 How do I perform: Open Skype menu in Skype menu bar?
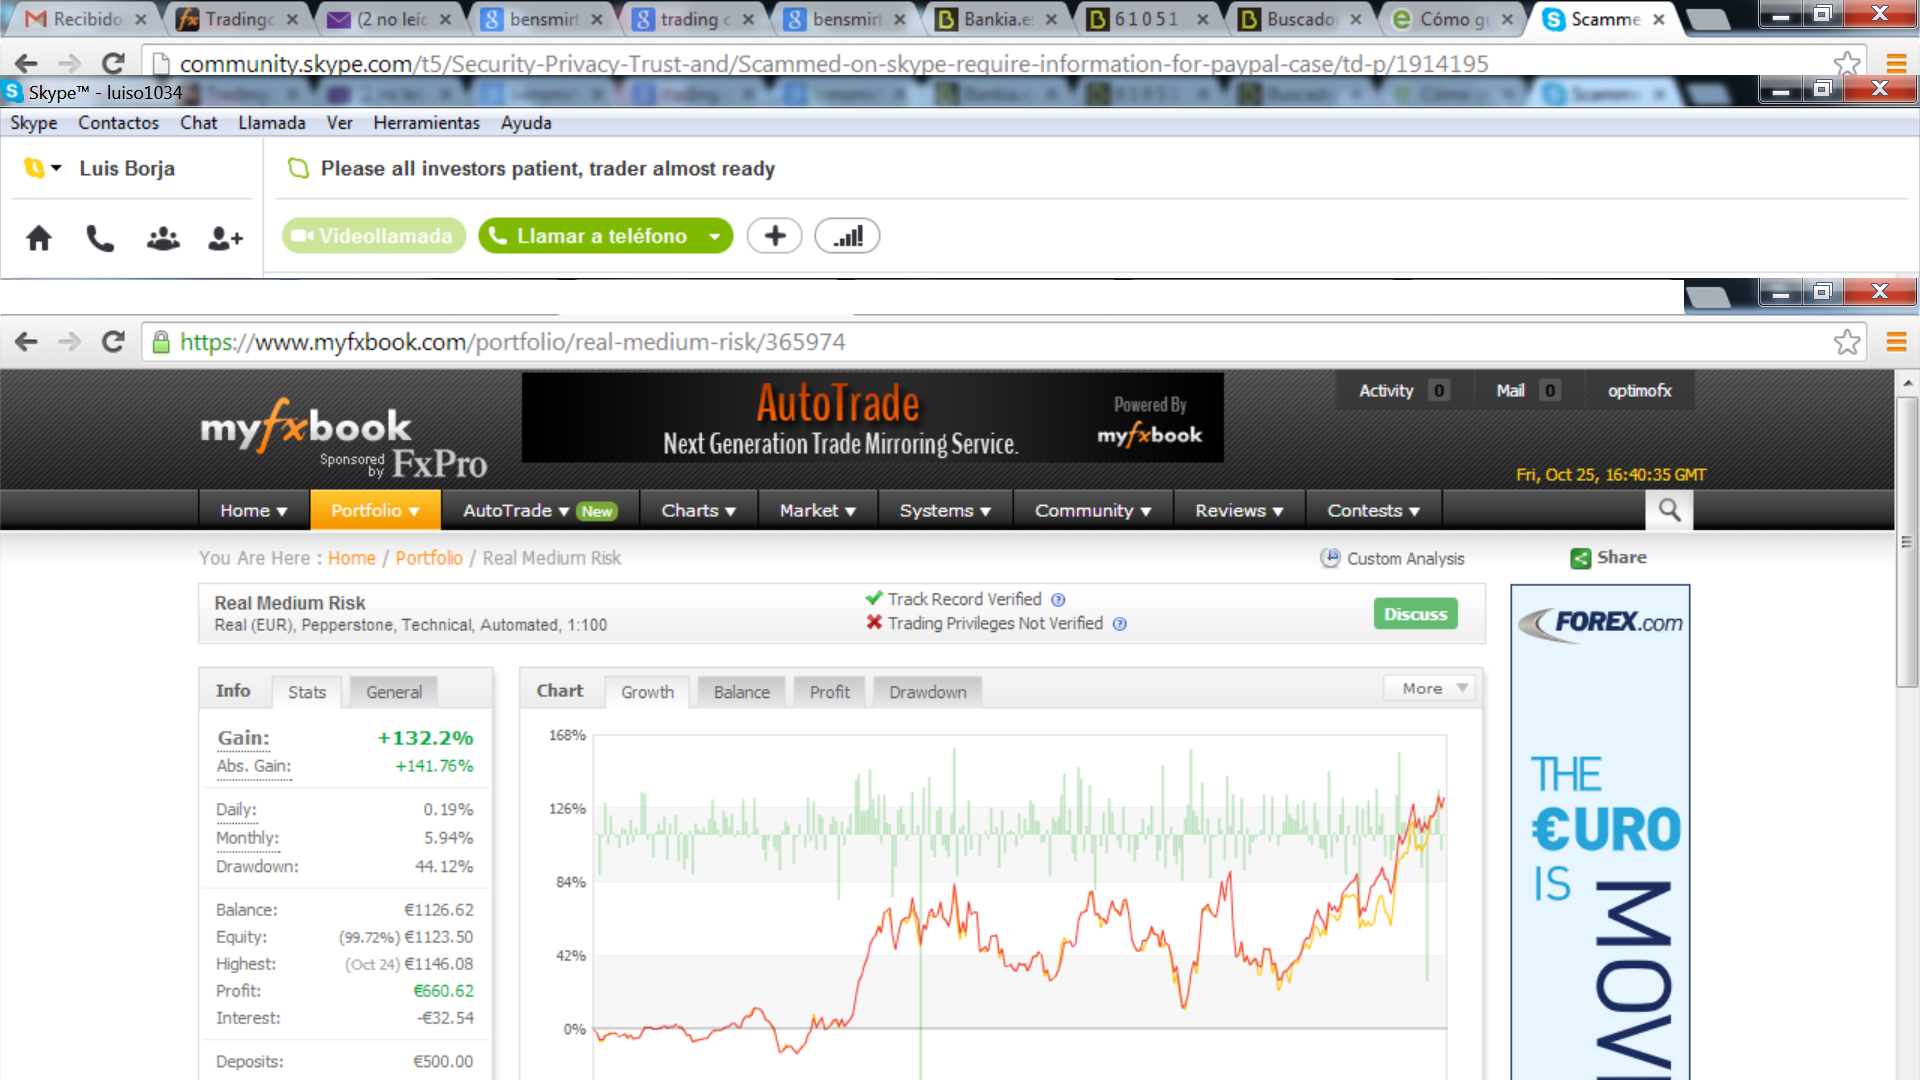[34, 123]
